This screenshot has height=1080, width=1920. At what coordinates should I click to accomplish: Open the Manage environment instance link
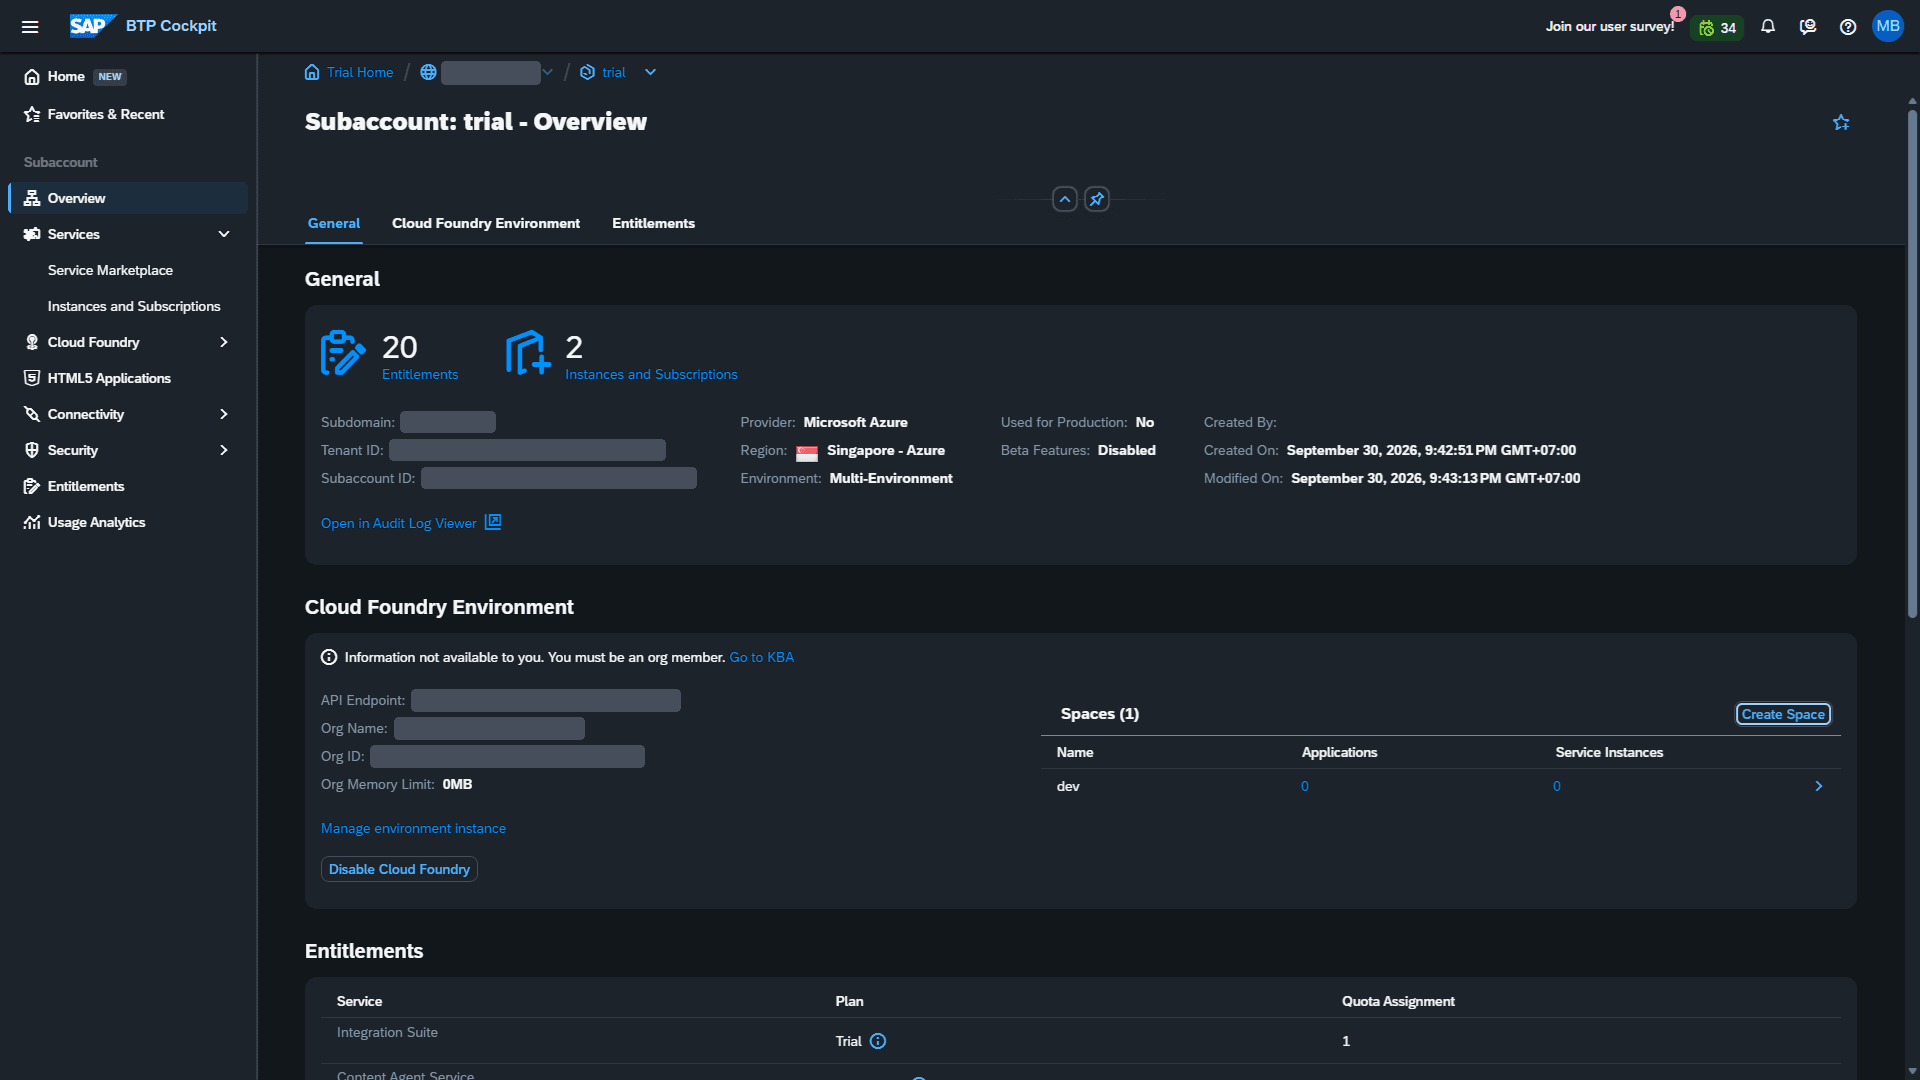[413, 828]
